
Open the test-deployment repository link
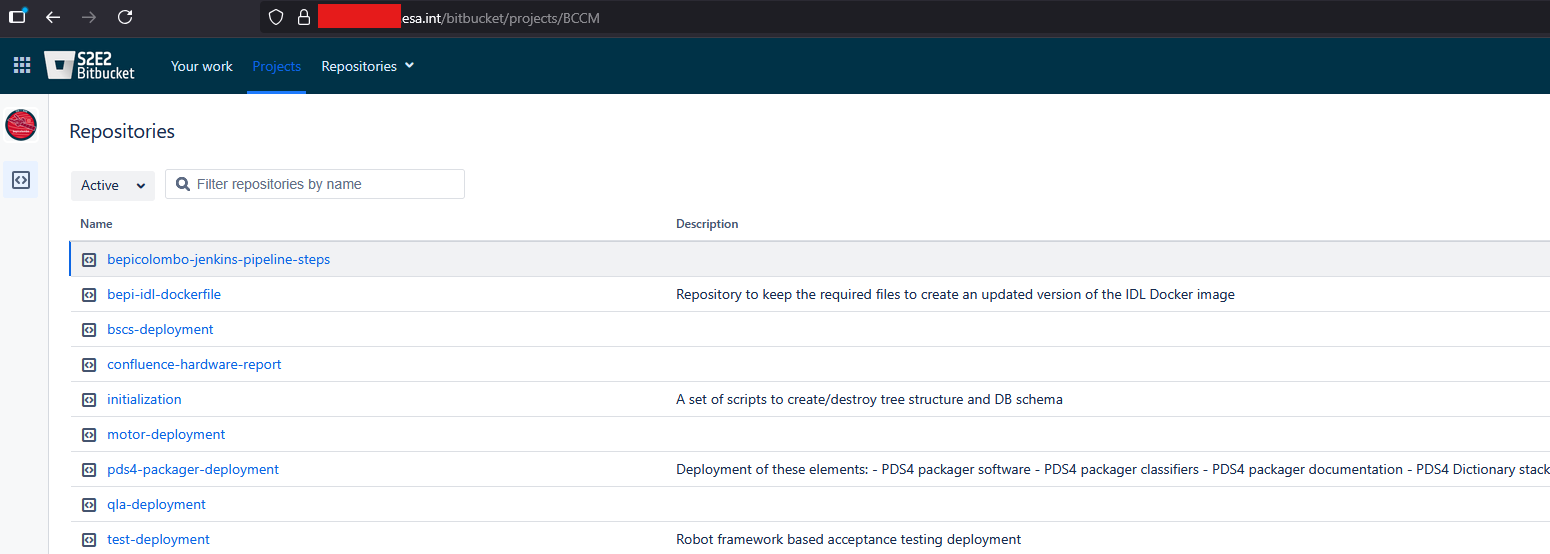(x=158, y=540)
